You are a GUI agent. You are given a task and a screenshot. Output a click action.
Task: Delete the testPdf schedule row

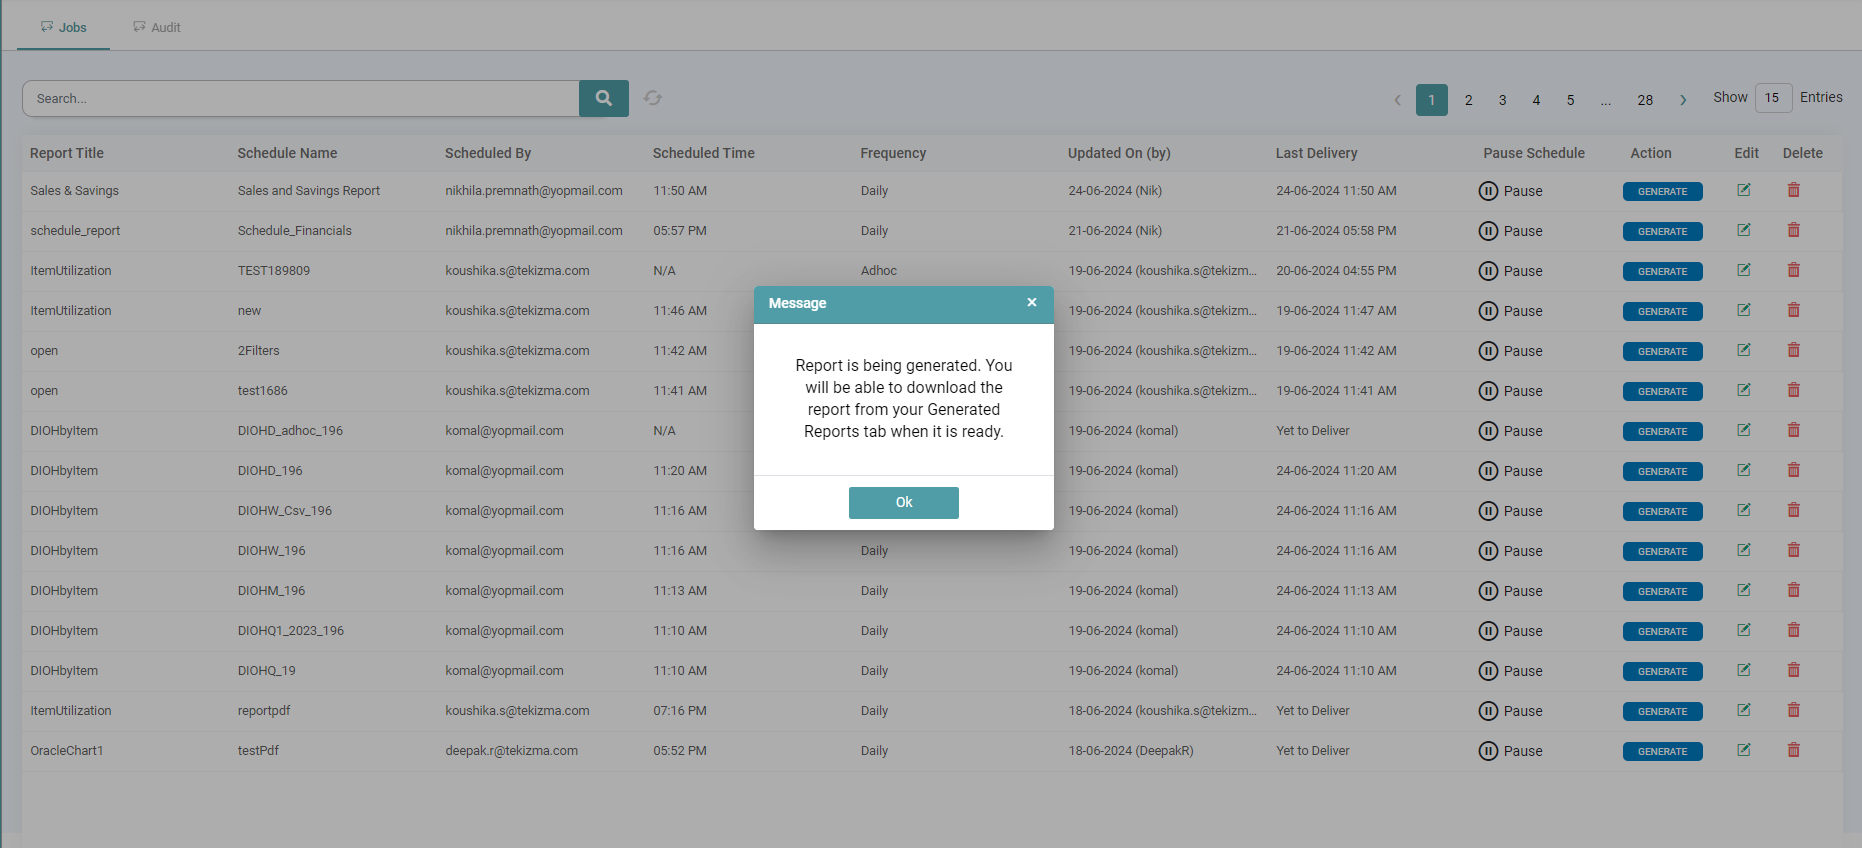[1793, 750]
